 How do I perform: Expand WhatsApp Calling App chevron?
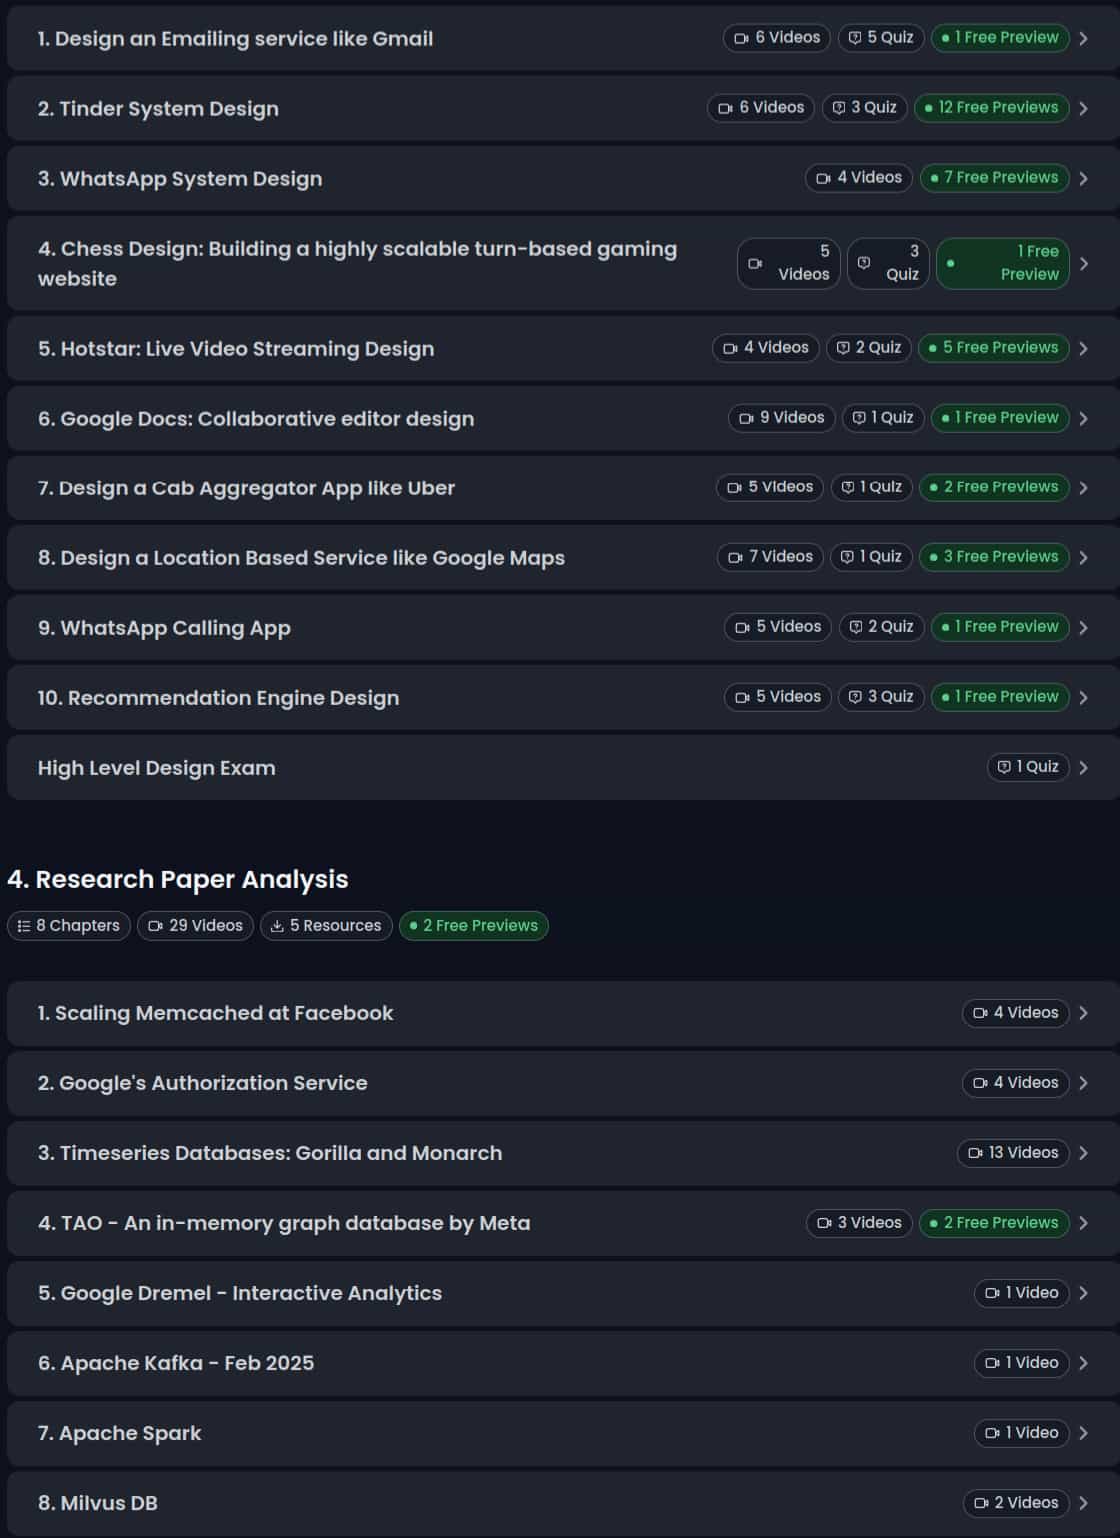pyautogui.click(x=1083, y=627)
